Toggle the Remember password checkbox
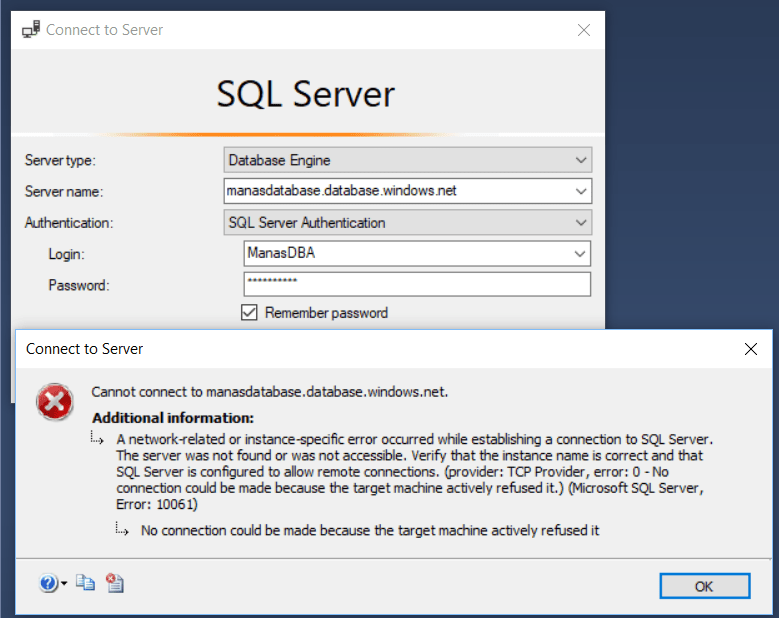The width and height of the screenshot is (779, 618). tap(249, 312)
